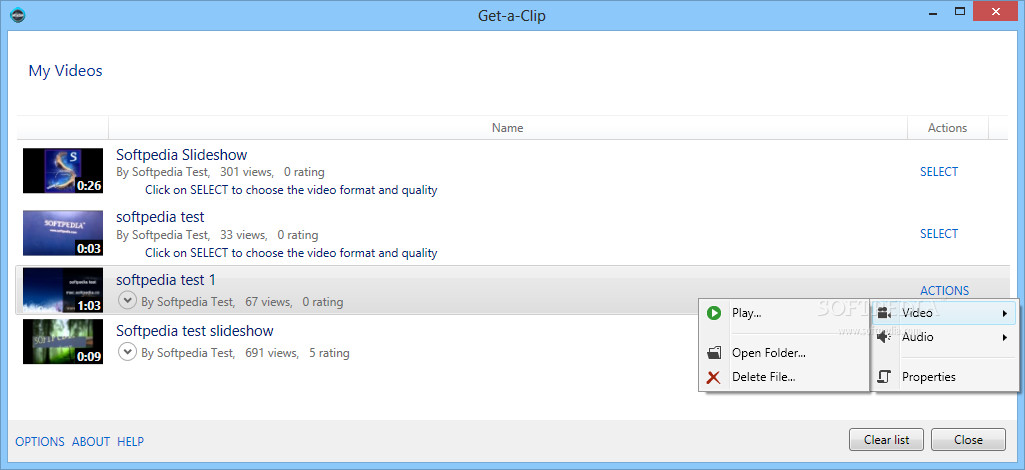Click the Video camera icon in the menu
This screenshot has width=1025, height=470.
point(884,313)
